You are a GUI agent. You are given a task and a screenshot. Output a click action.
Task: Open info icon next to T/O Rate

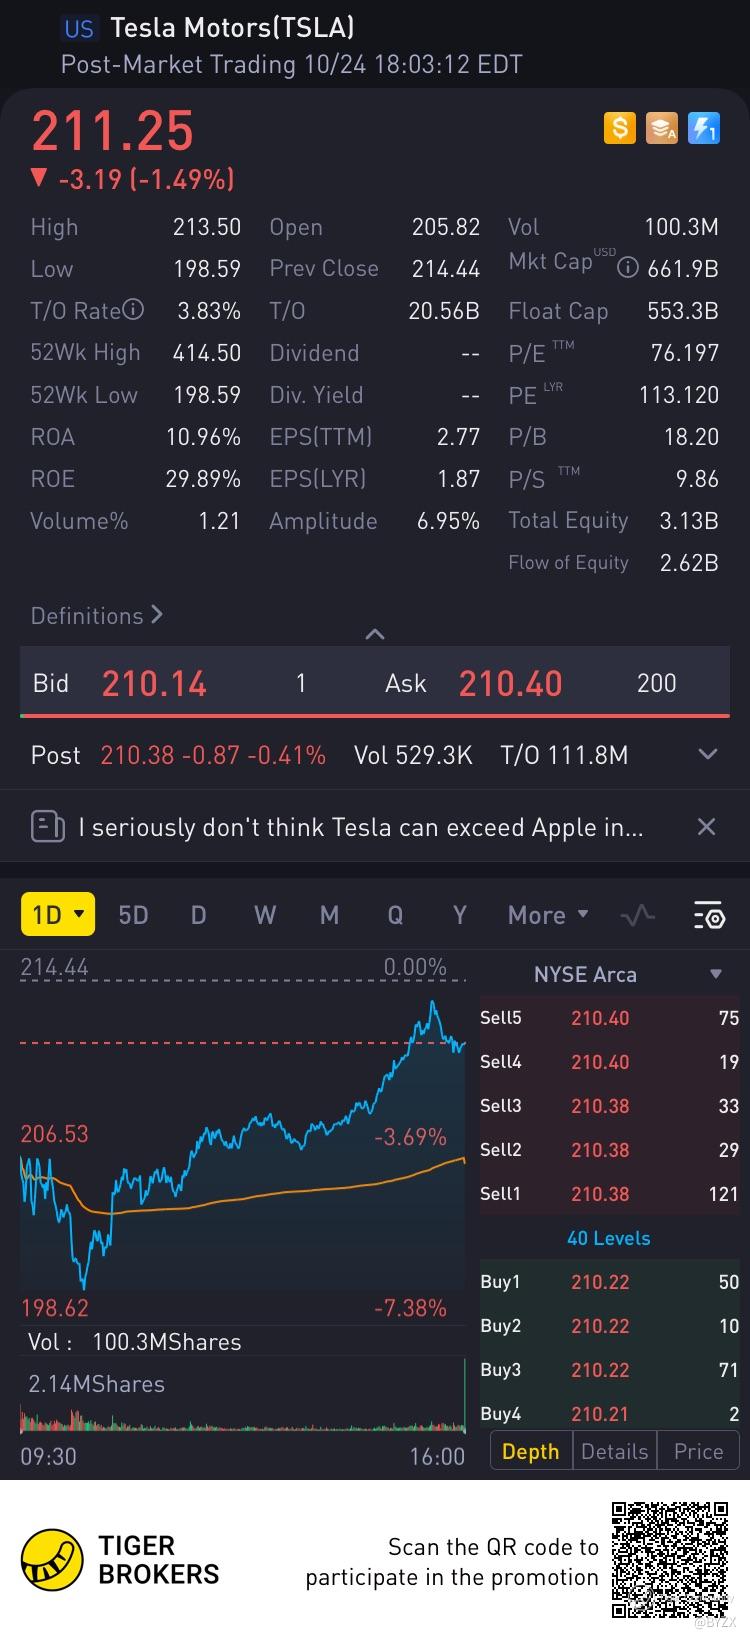pyautogui.click(x=133, y=310)
